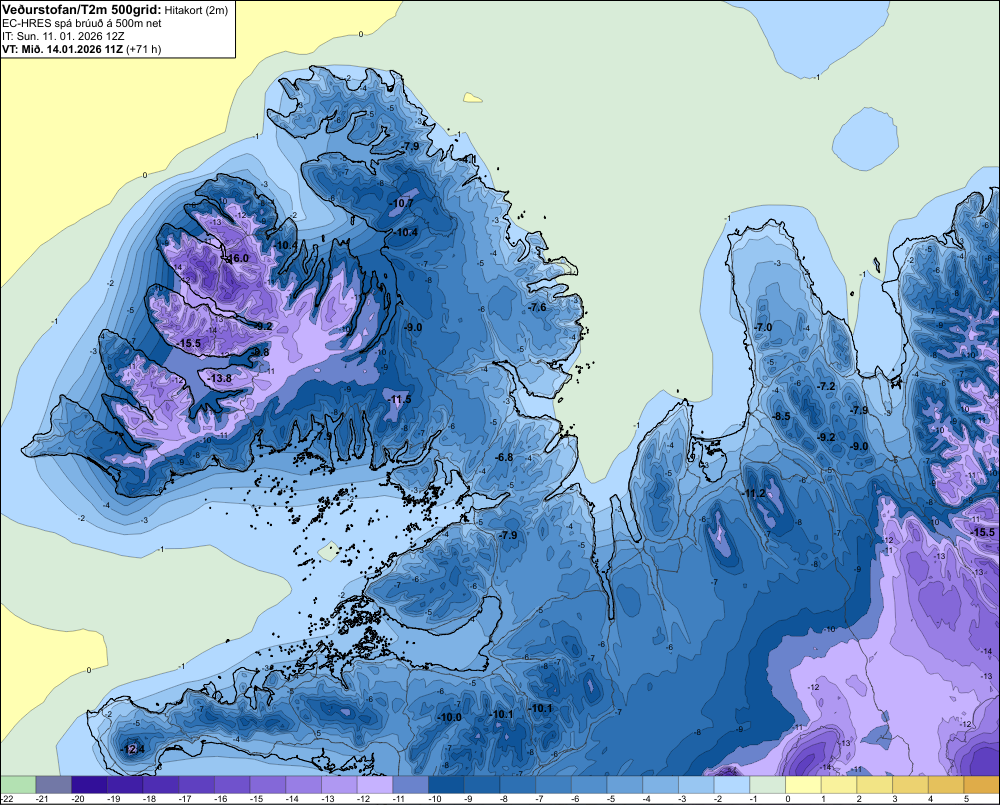The image size is (1000, 805).
Task: Click the '-22' legend scale label
Action: (x=7, y=799)
